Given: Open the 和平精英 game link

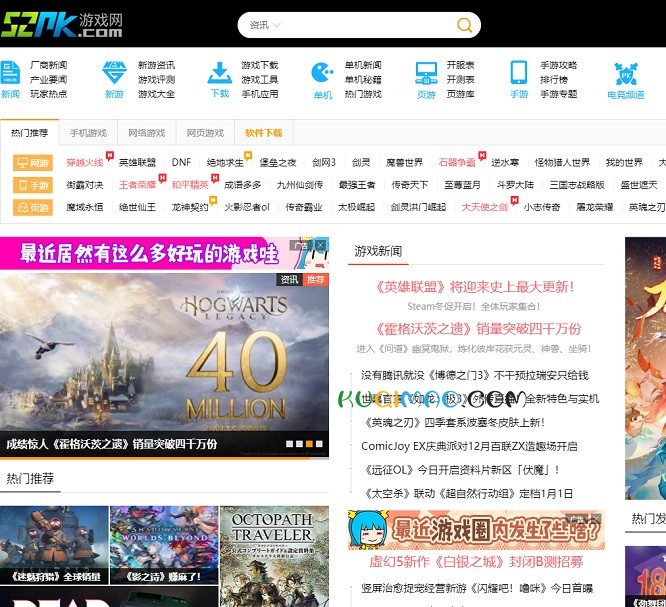Looking at the screenshot, I should [x=190, y=185].
